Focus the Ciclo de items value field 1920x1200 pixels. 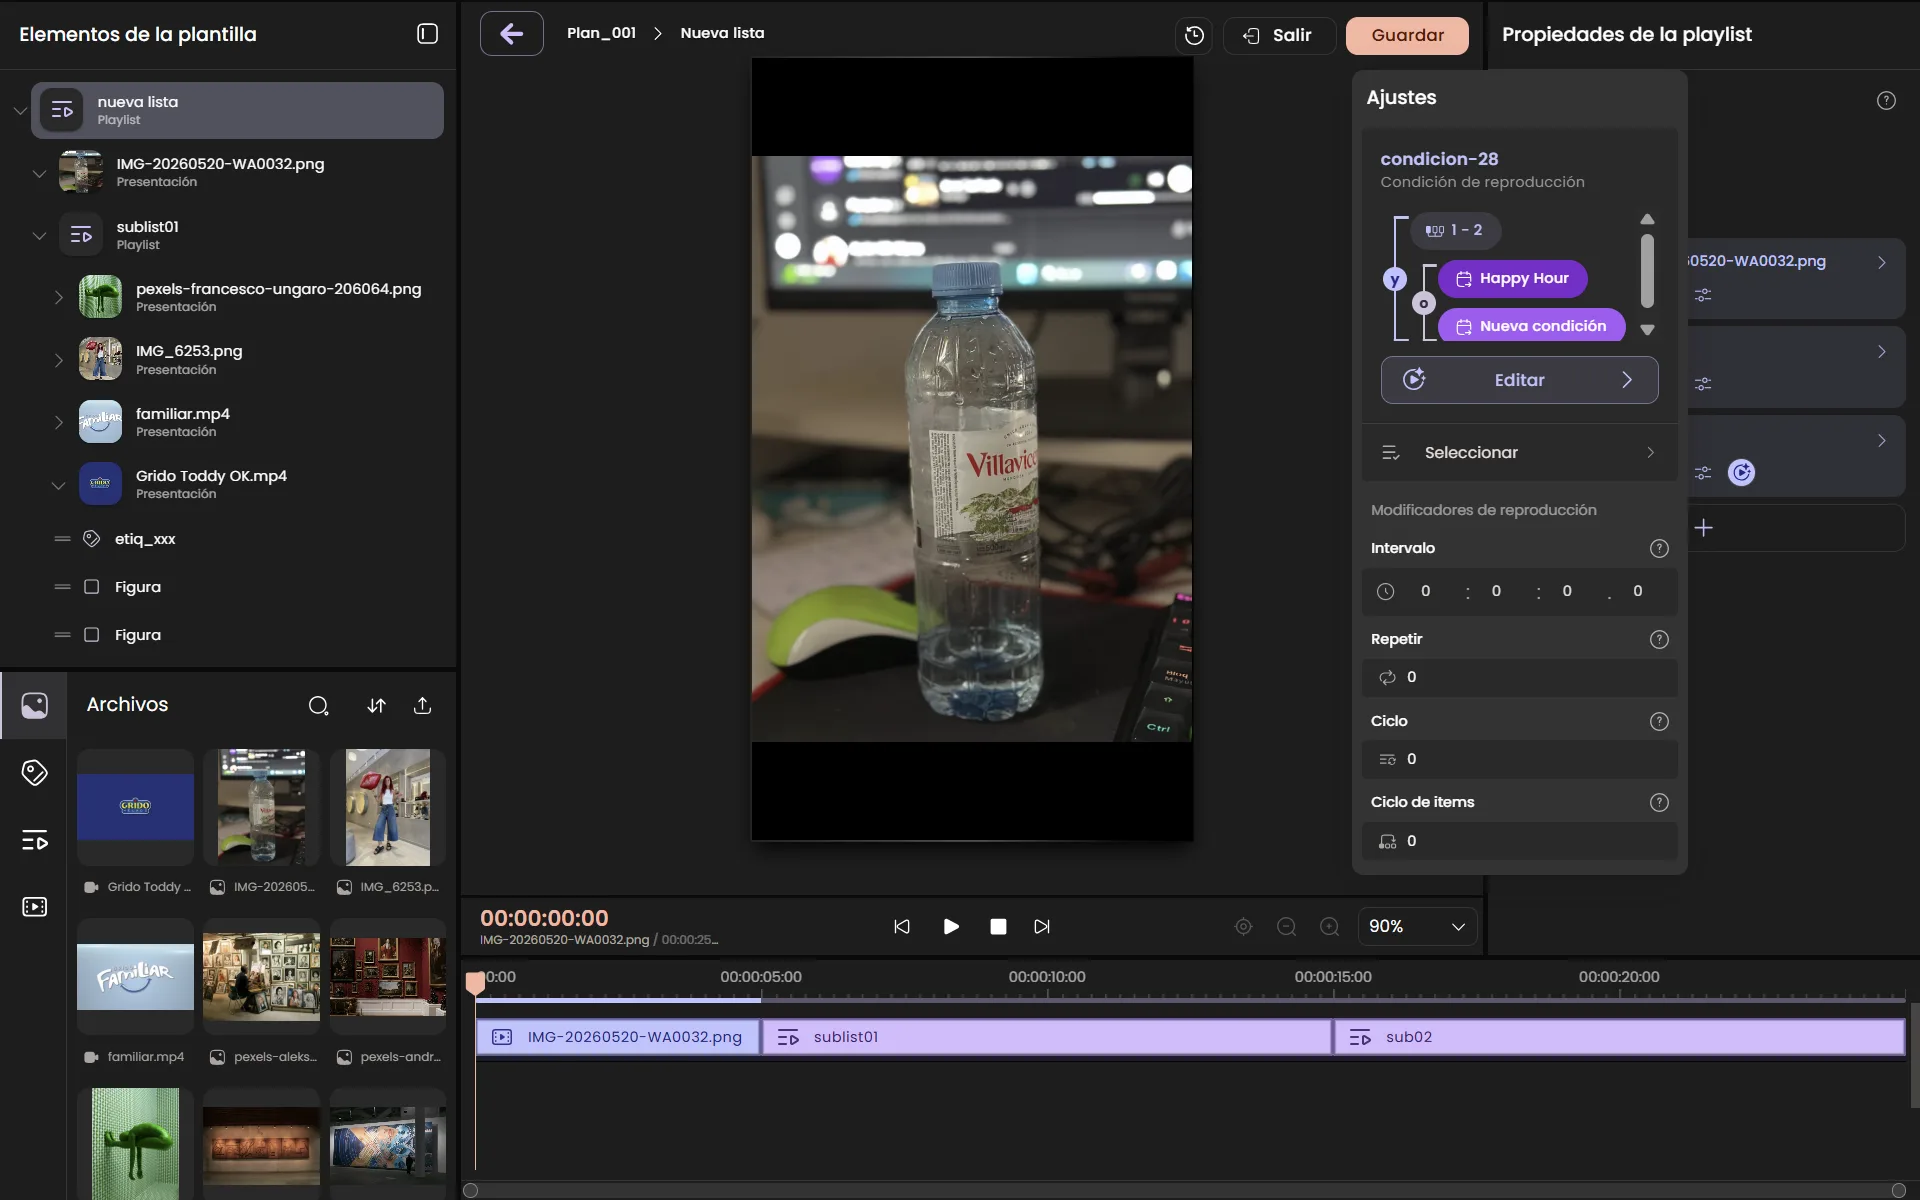[1519, 841]
